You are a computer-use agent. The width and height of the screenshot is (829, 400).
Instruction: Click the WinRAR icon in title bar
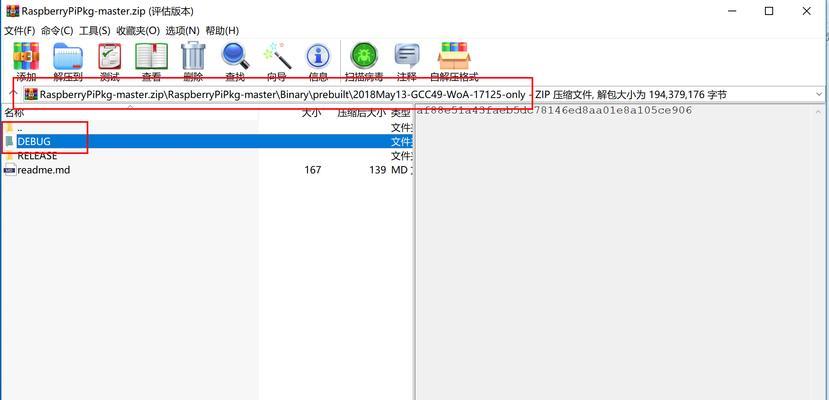pos(13,11)
